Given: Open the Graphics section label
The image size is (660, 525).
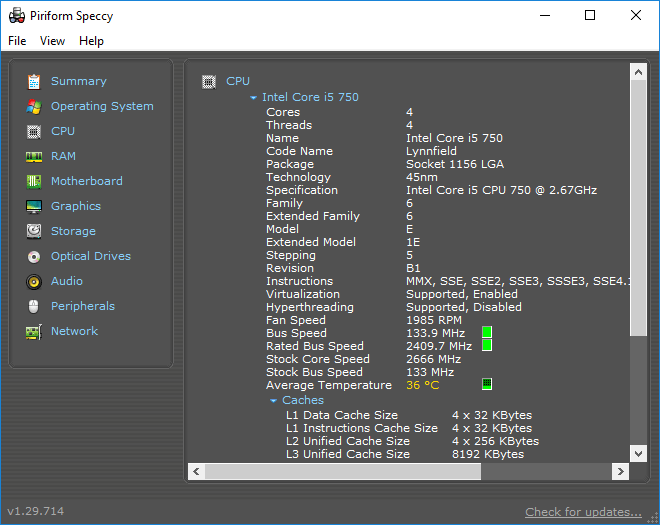Looking at the screenshot, I should click(x=76, y=206).
